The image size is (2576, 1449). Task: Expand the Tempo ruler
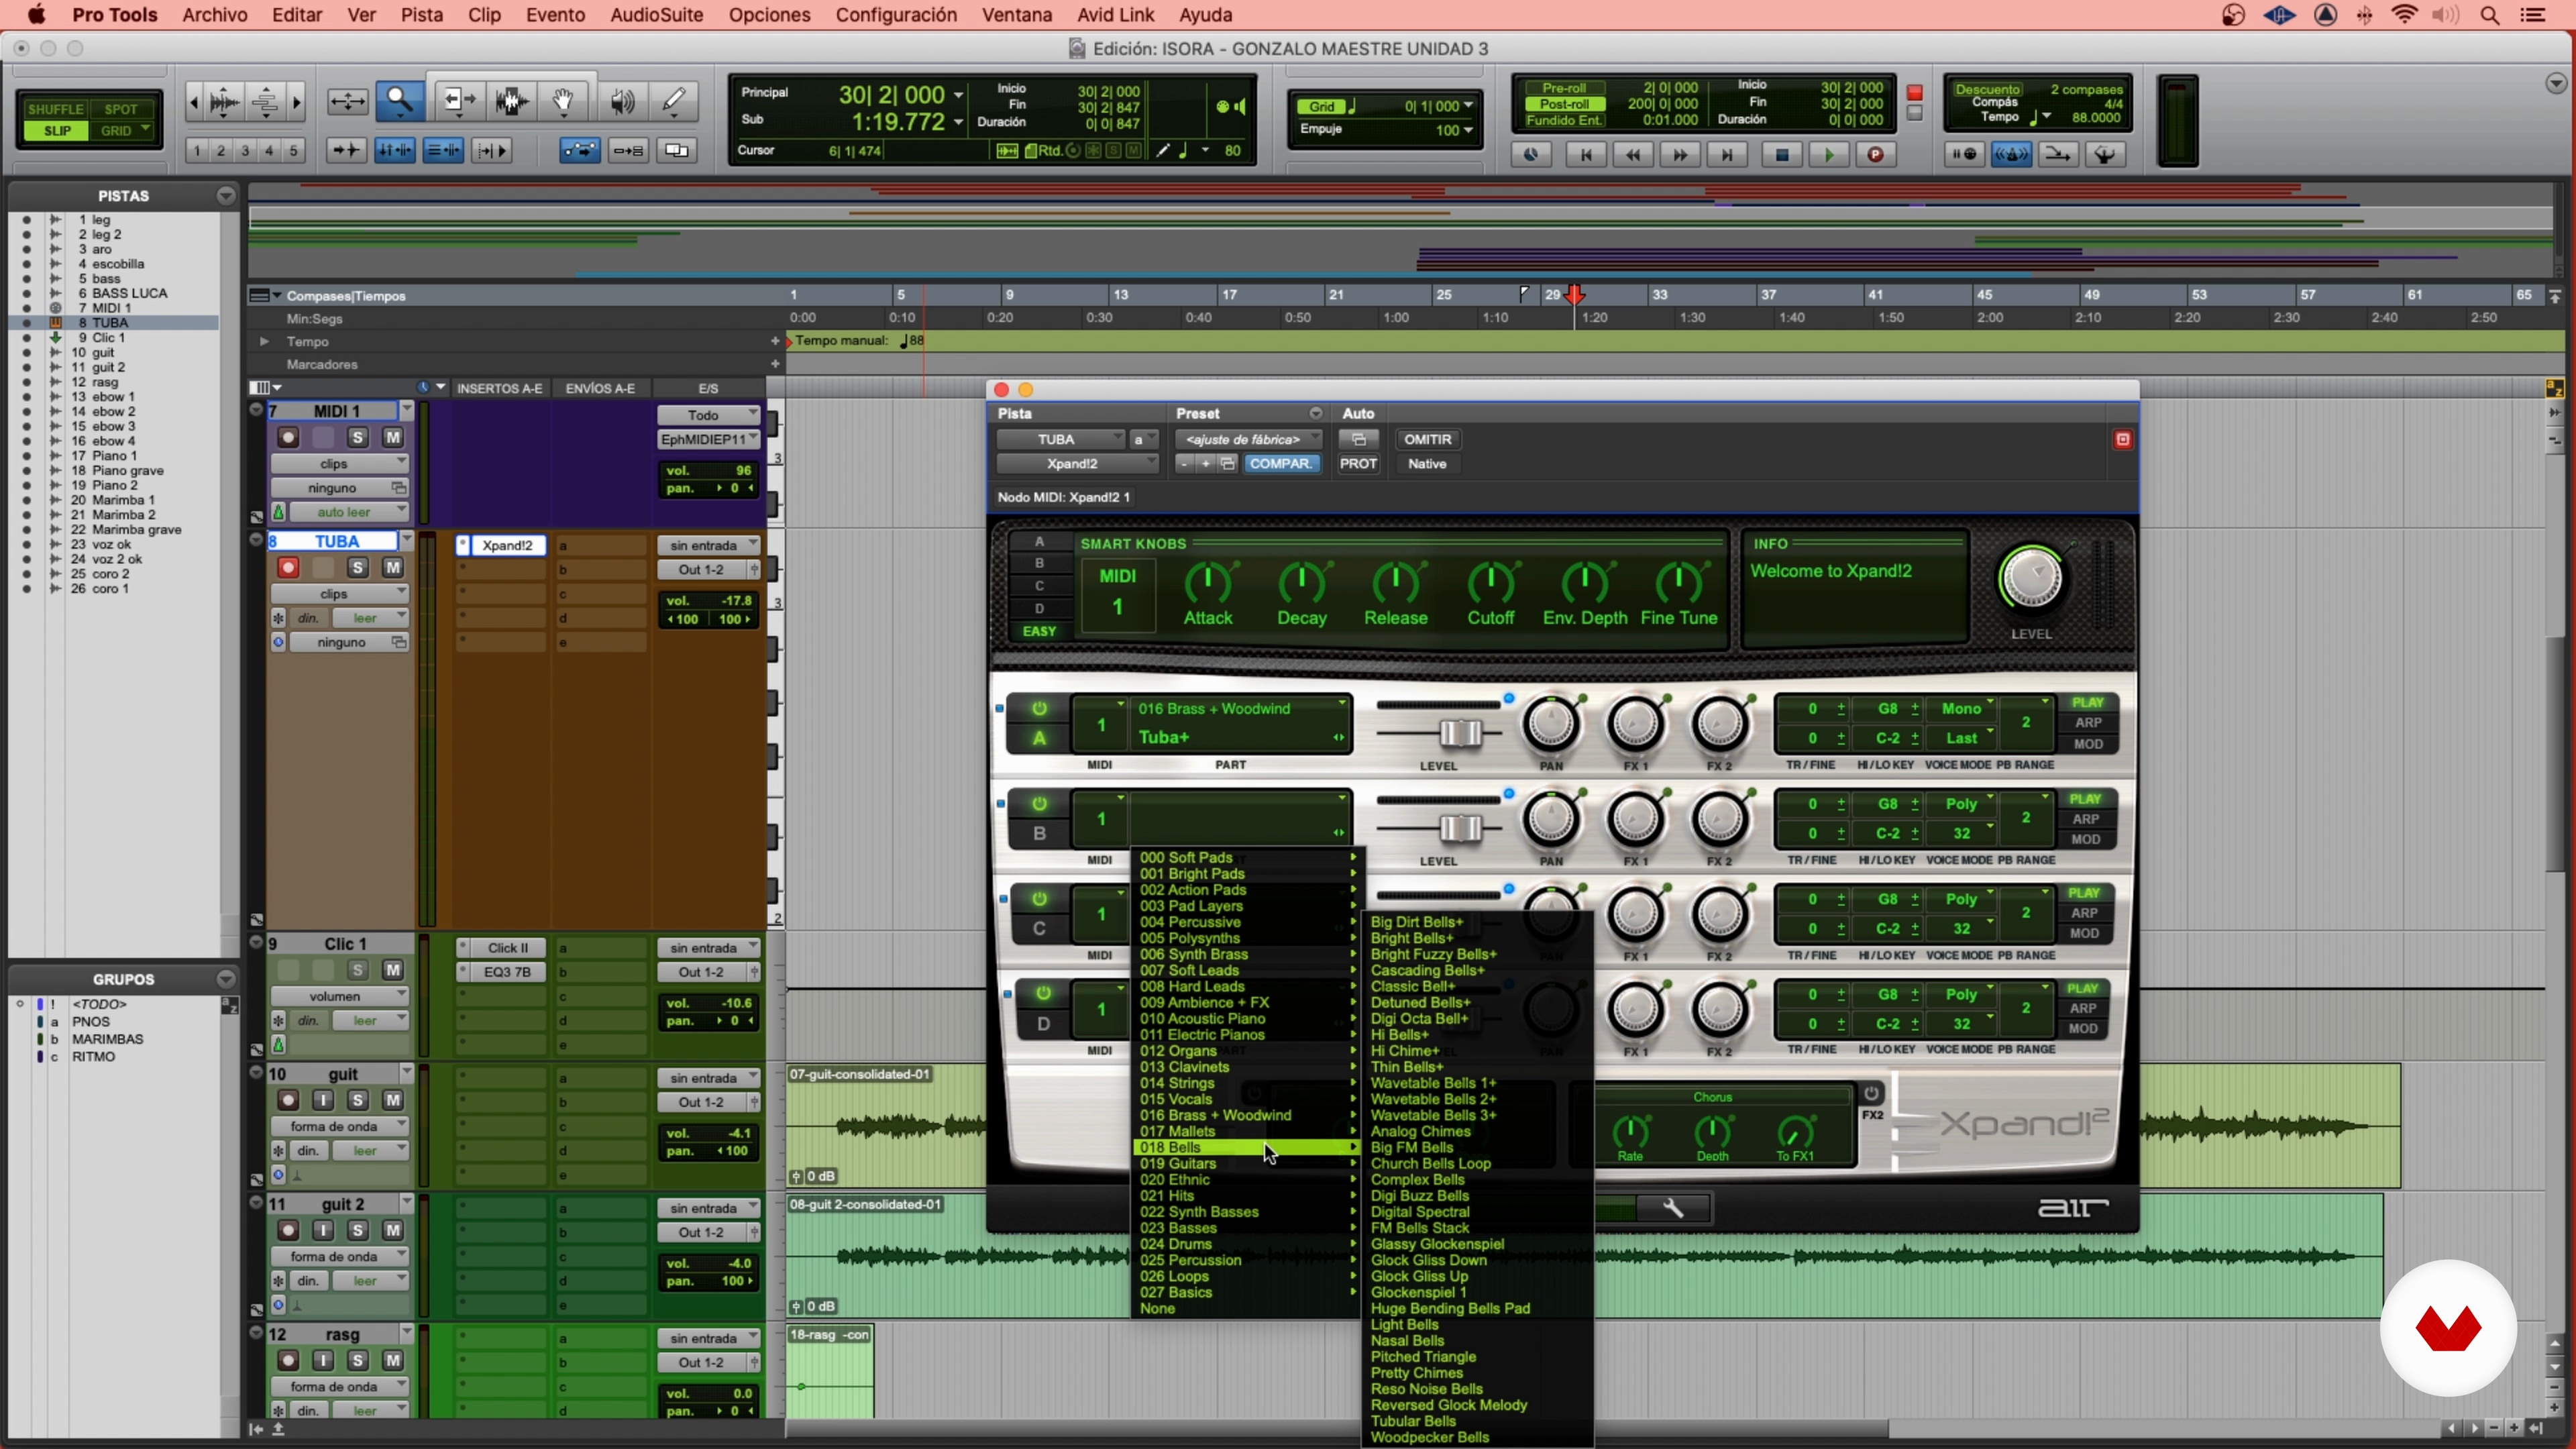point(264,342)
